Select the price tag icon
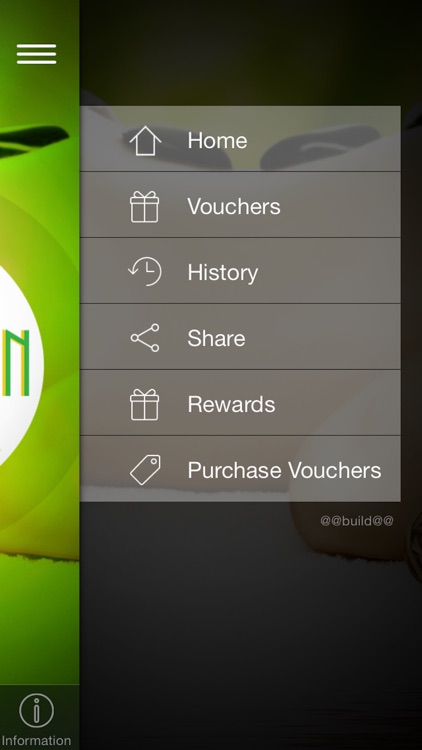This screenshot has width=422, height=750. [x=145, y=470]
